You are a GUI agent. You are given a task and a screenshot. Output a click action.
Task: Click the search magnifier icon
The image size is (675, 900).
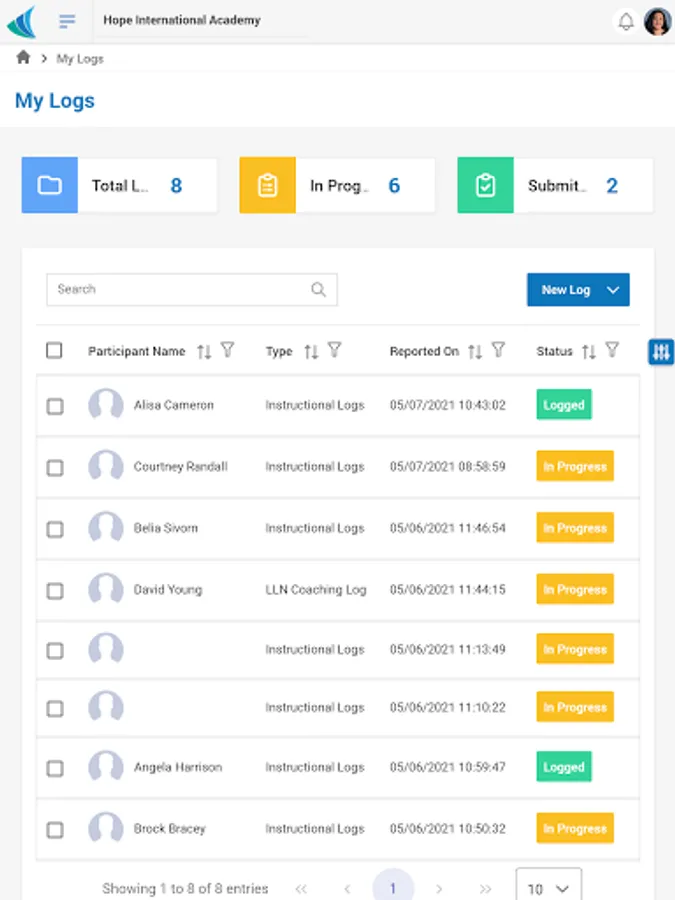point(319,289)
